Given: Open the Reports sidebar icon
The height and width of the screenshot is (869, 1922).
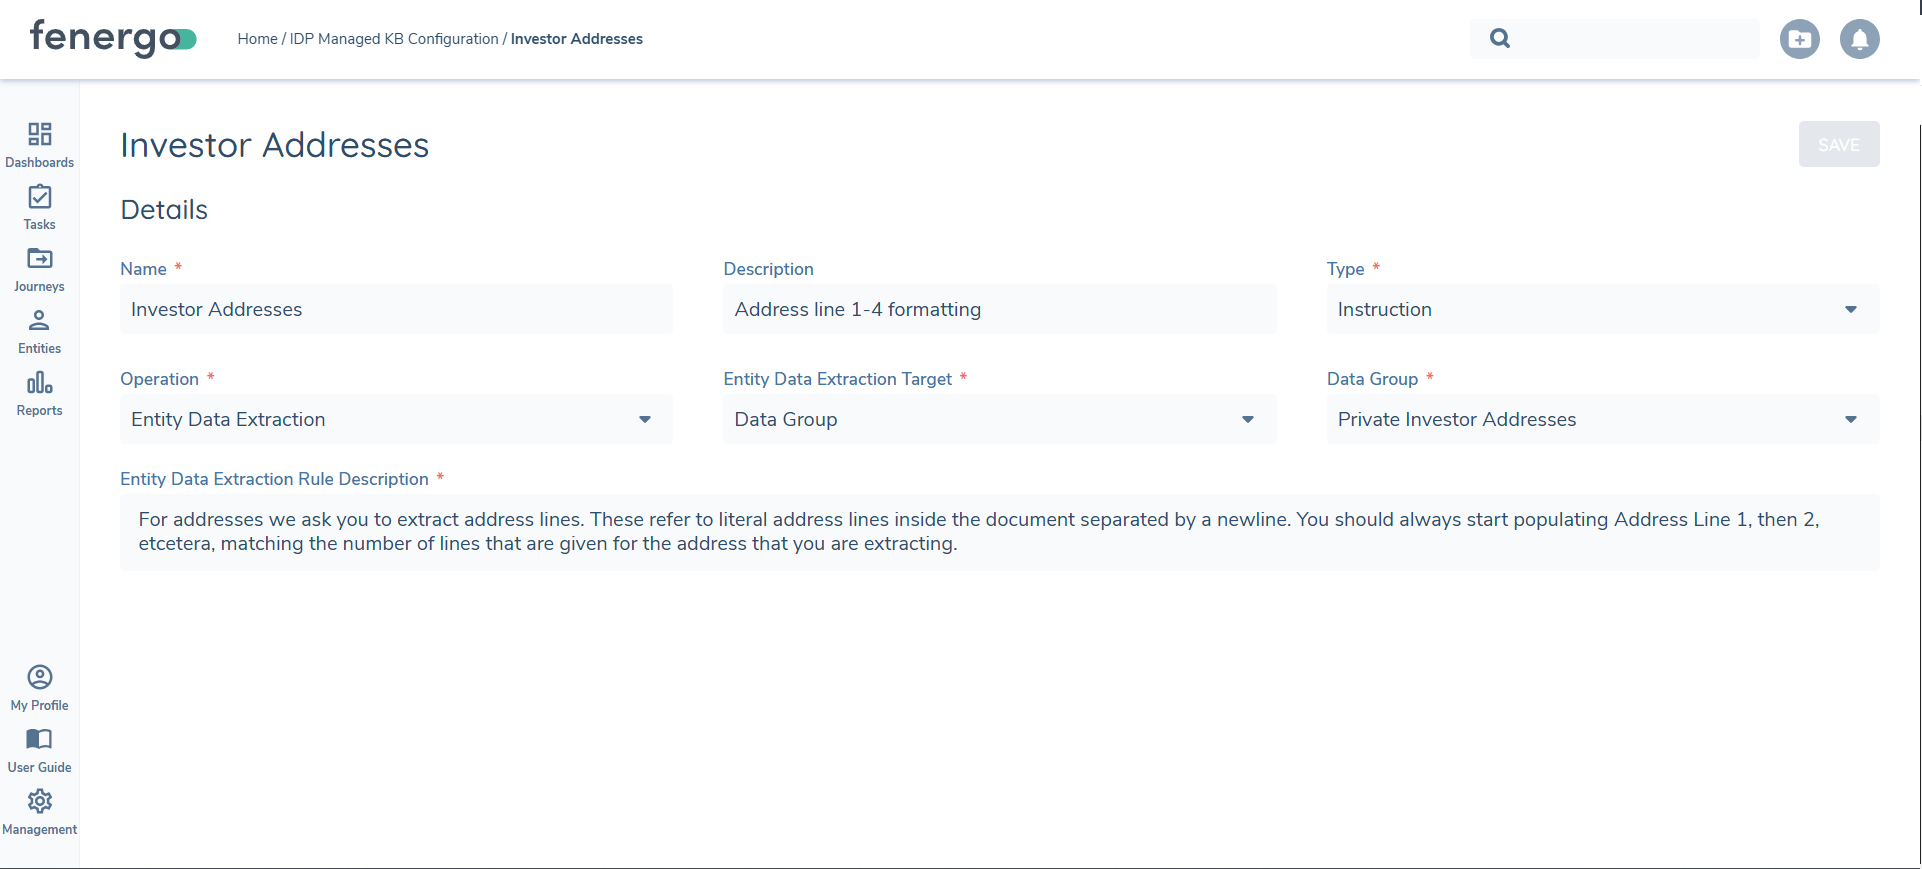Looking at the screenshot, I should 39,384.
